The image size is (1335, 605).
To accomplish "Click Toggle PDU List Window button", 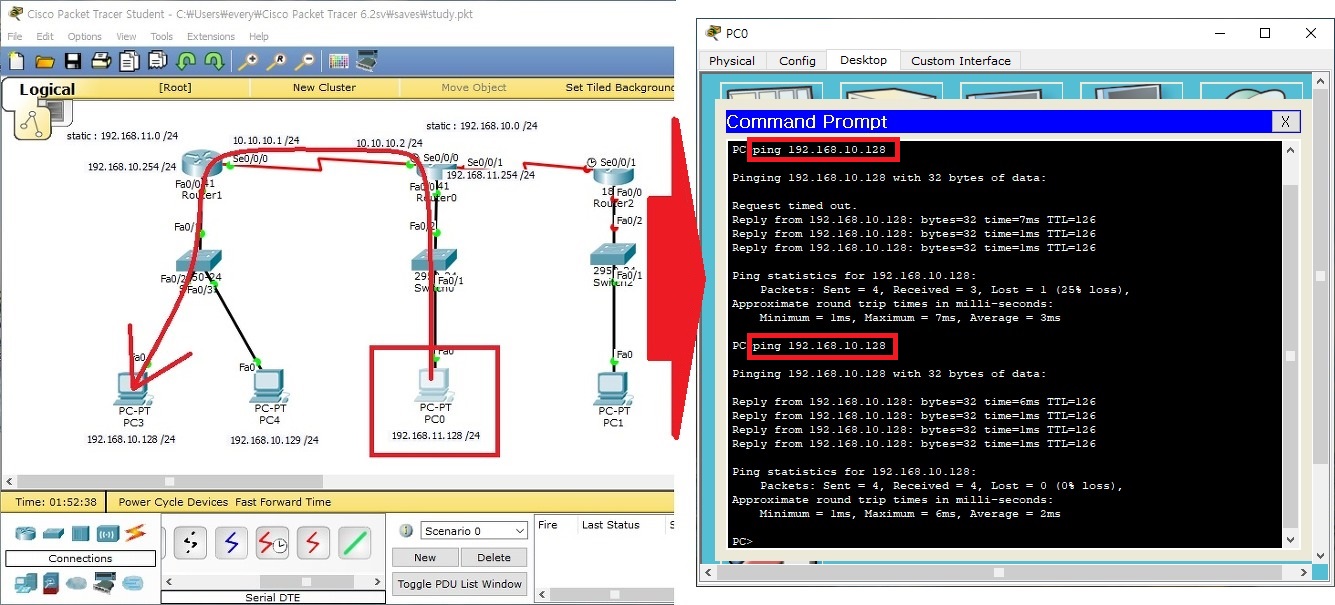I will pyautogui.click(x=460, y=584).
